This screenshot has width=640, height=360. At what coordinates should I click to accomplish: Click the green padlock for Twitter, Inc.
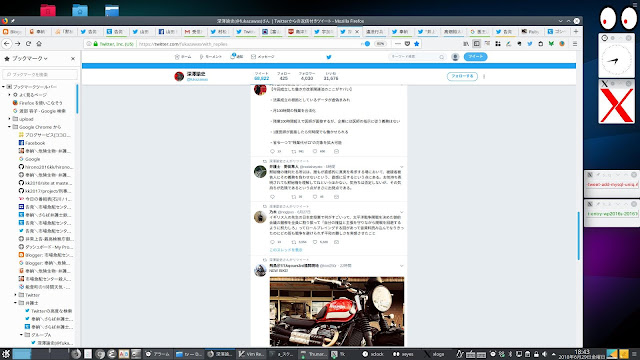[96, 44]
